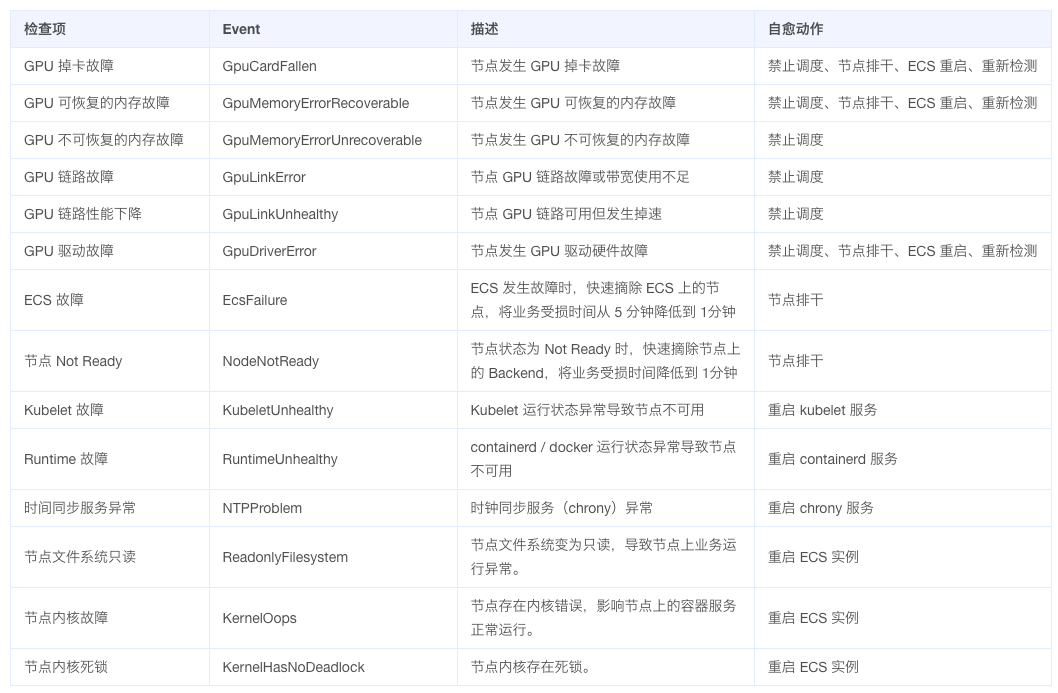Image resolution: width=1058 pixels, height=693 pixels.
Task: Select the GpuCardFallen event cell
Action: click(x=269, y=66)
